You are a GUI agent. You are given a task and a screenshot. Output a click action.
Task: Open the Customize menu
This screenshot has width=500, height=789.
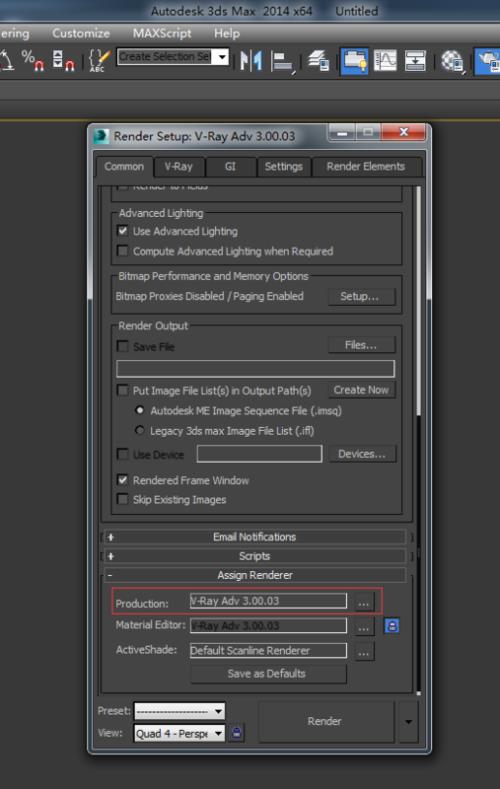tap(80, 33)
